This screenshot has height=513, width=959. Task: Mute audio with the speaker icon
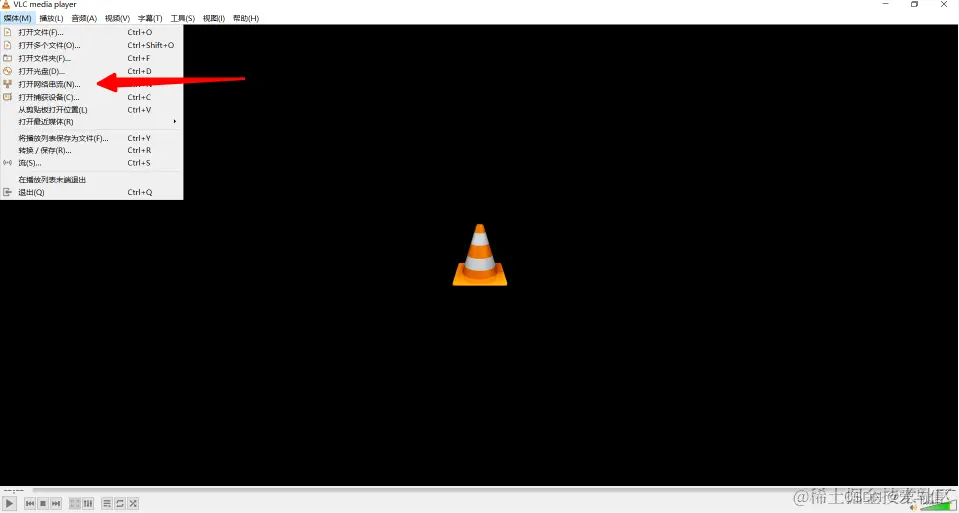coord(914,507)
